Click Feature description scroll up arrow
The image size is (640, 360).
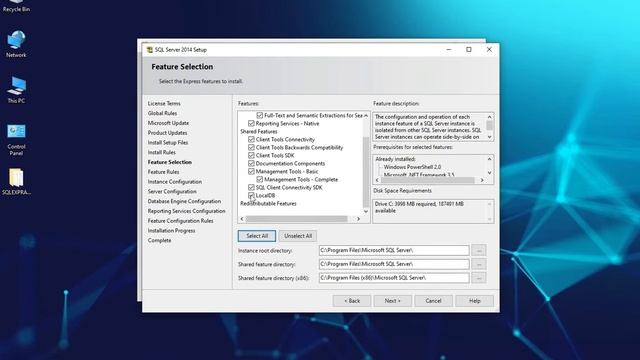489,117
